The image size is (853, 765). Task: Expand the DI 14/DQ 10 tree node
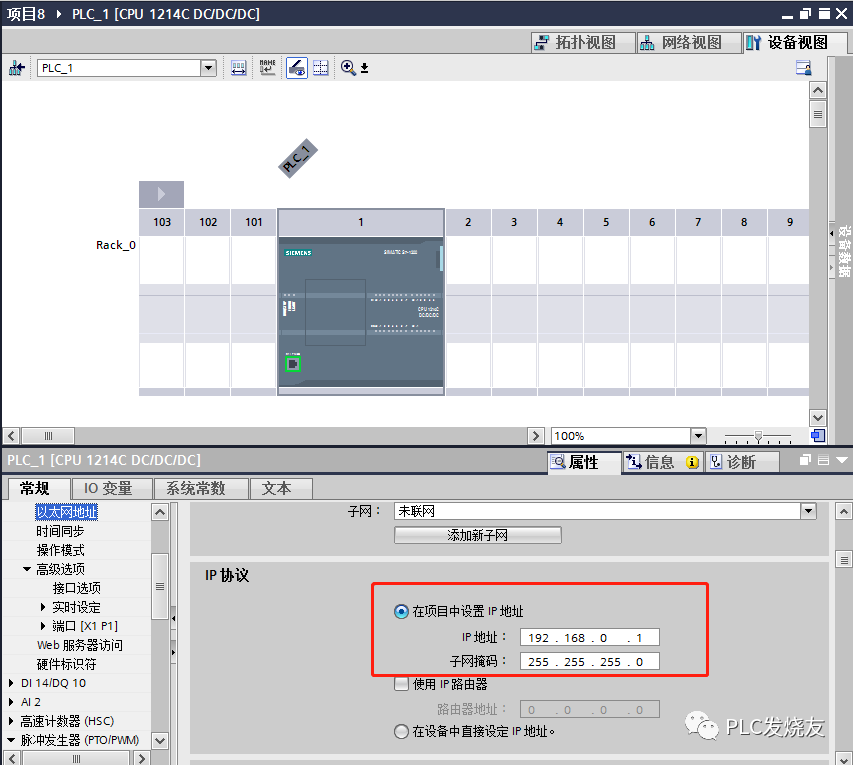[11, 683]
